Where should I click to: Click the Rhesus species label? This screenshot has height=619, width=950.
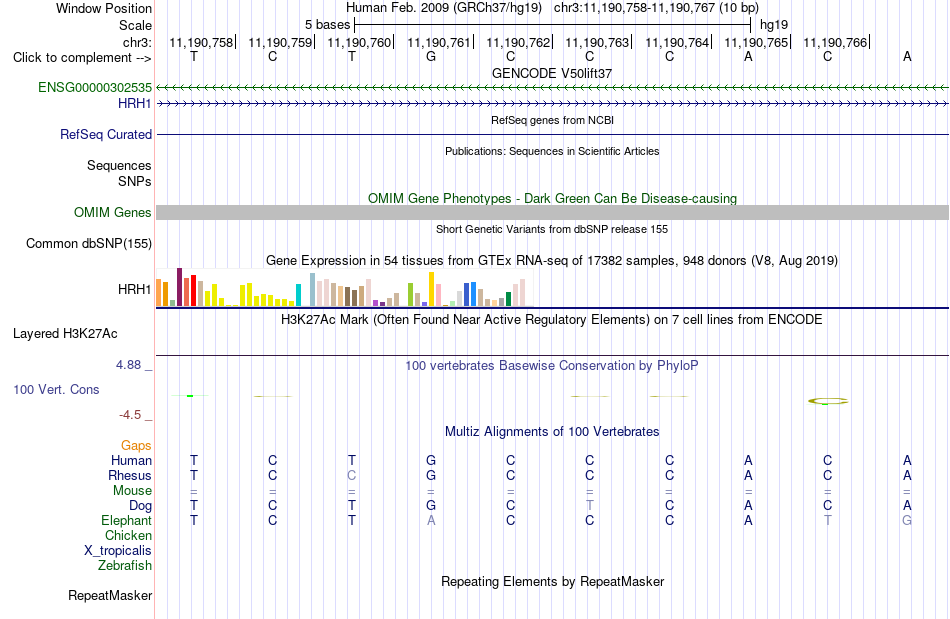pyautogui.click(x=130, y=475)
